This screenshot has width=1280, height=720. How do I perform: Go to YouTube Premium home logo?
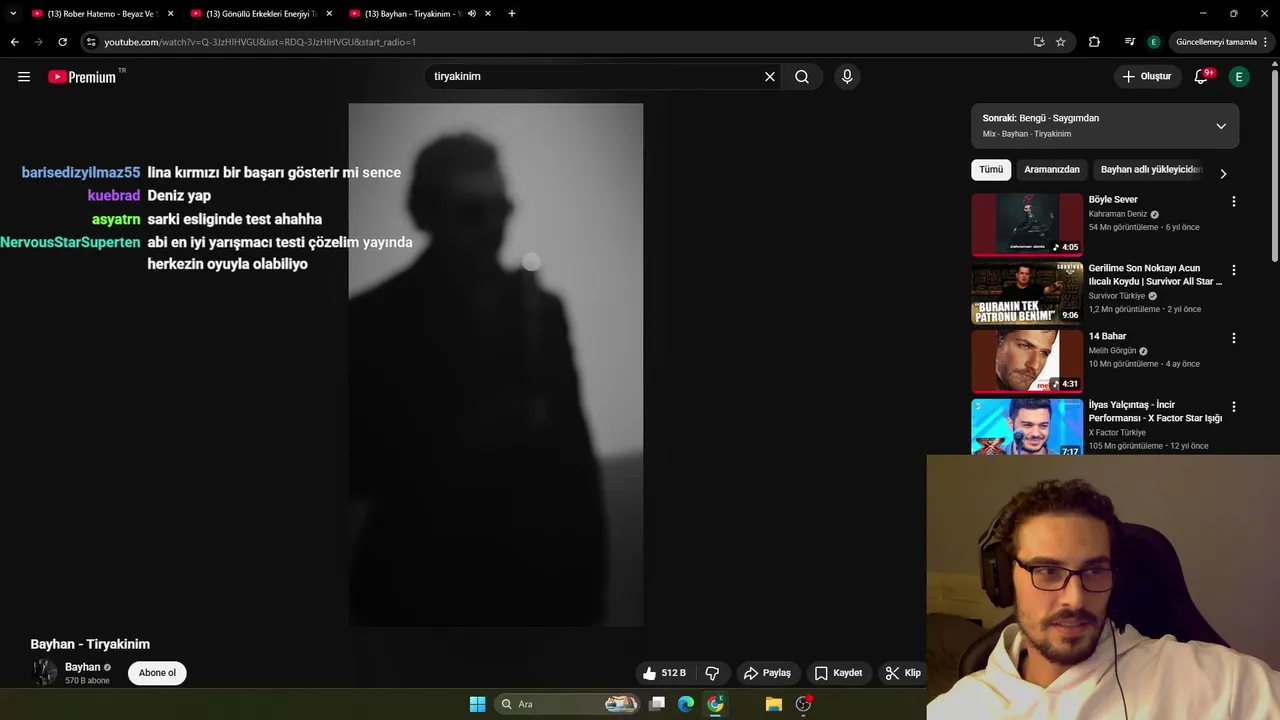click(x=82, y=77)
